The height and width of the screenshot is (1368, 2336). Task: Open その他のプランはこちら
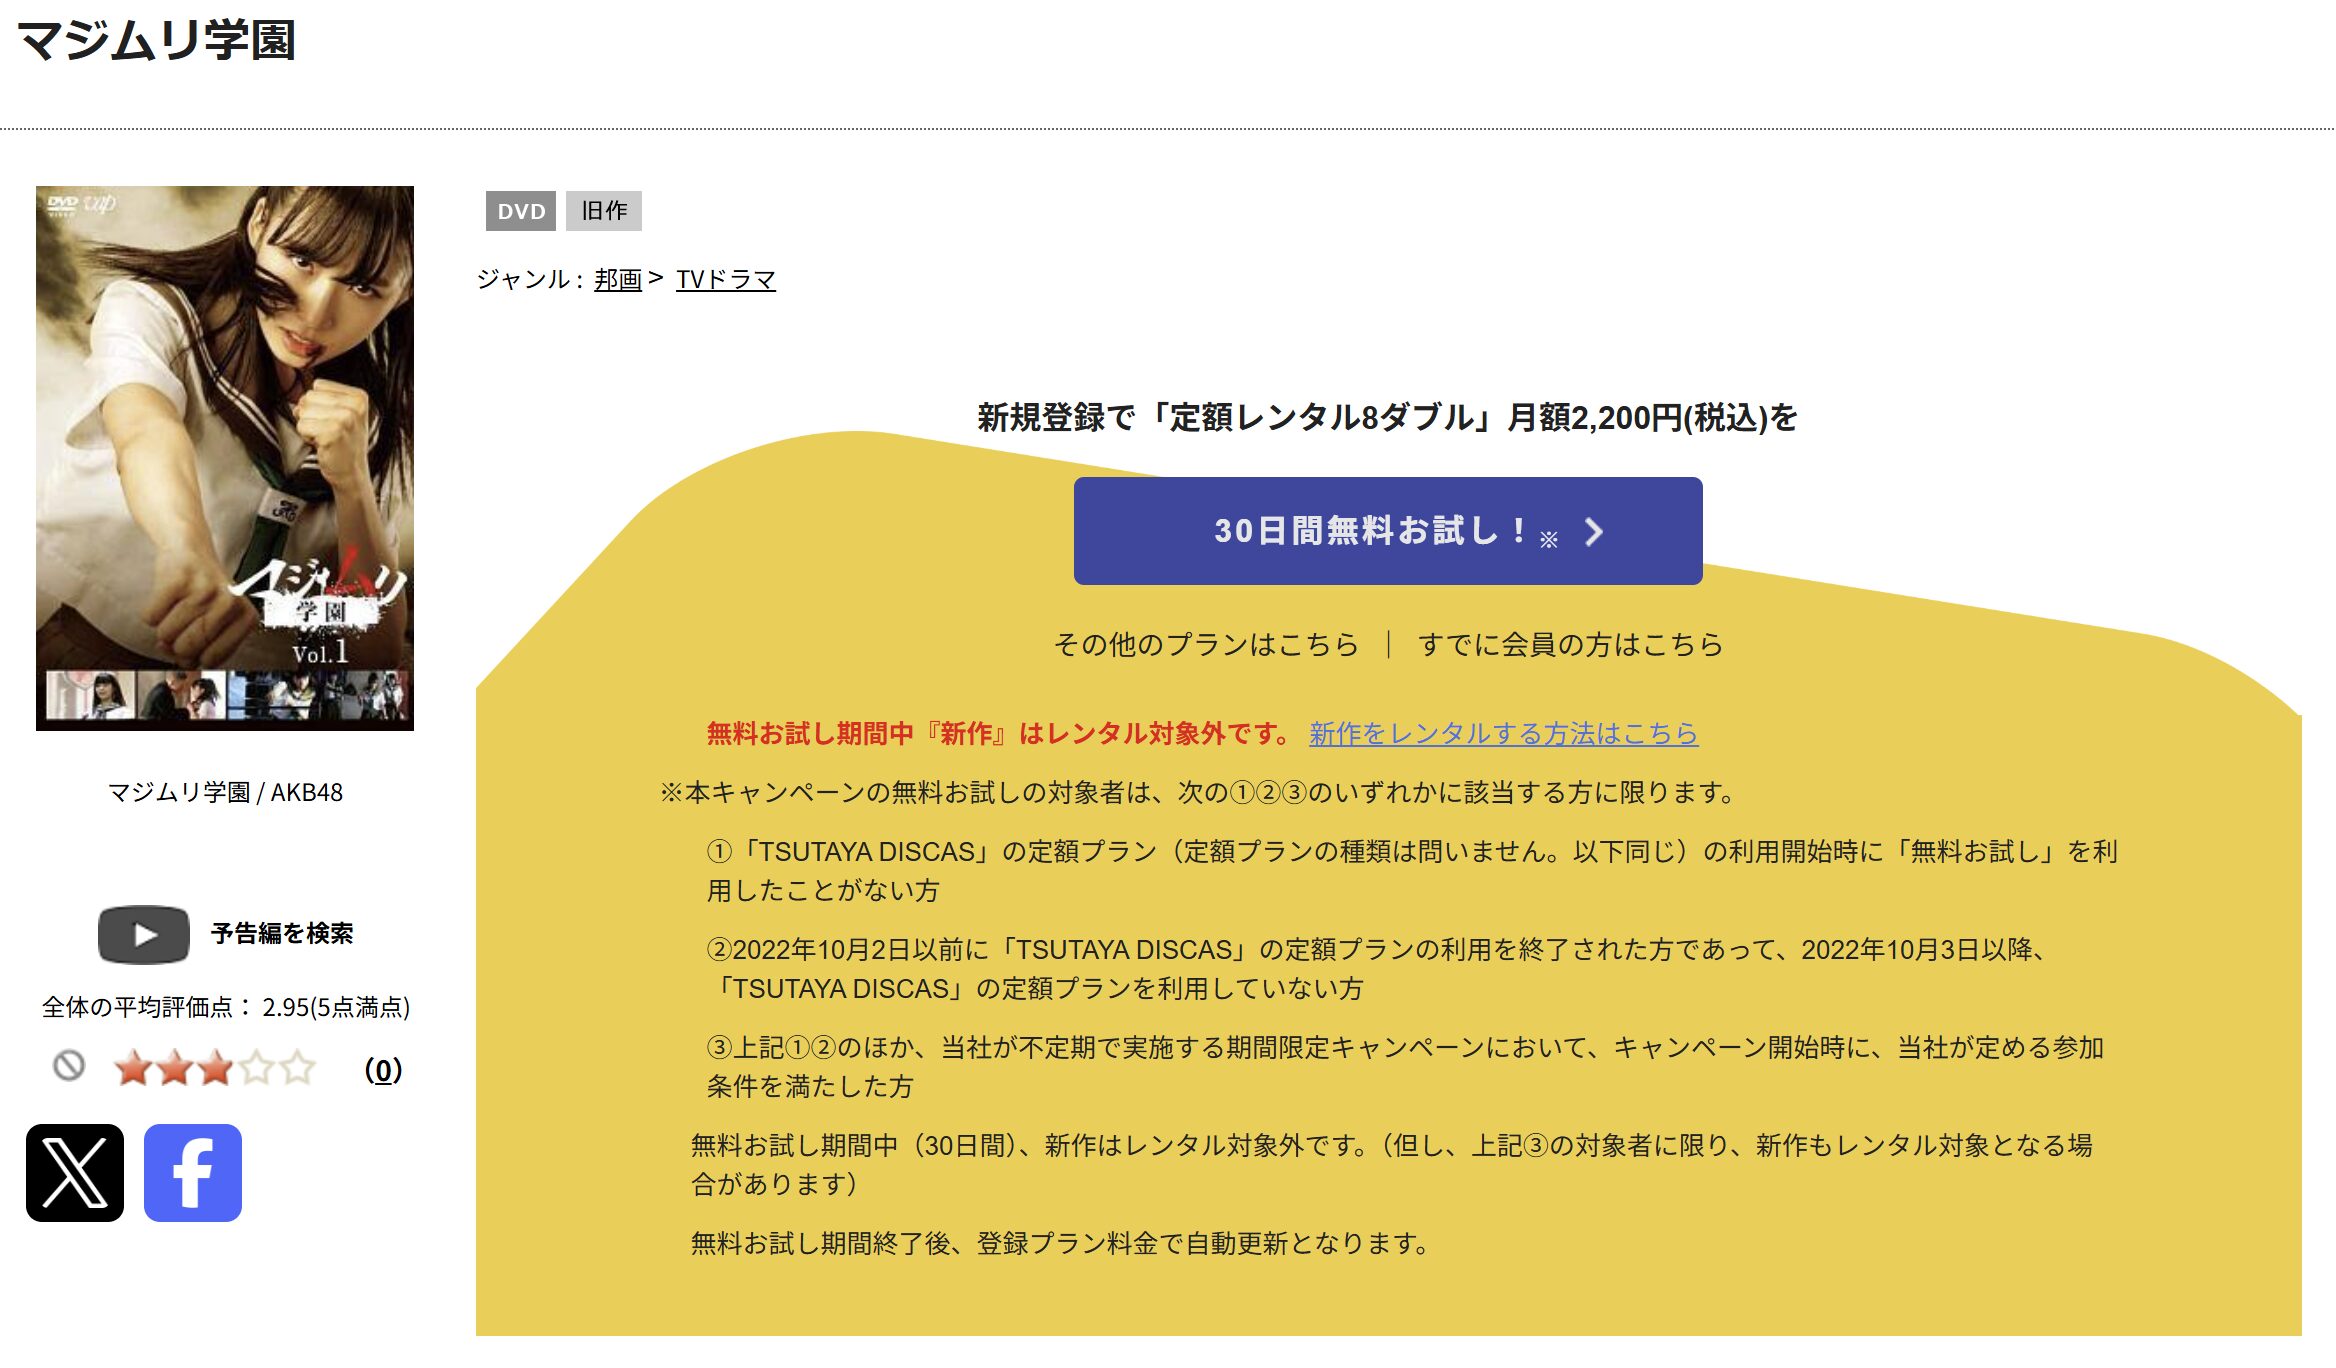1206,645
